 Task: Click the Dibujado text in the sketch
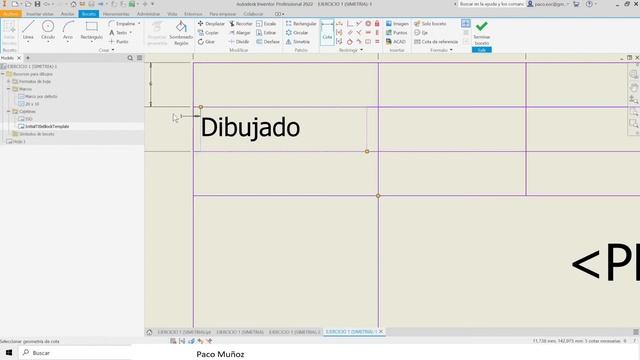(250, 127)
